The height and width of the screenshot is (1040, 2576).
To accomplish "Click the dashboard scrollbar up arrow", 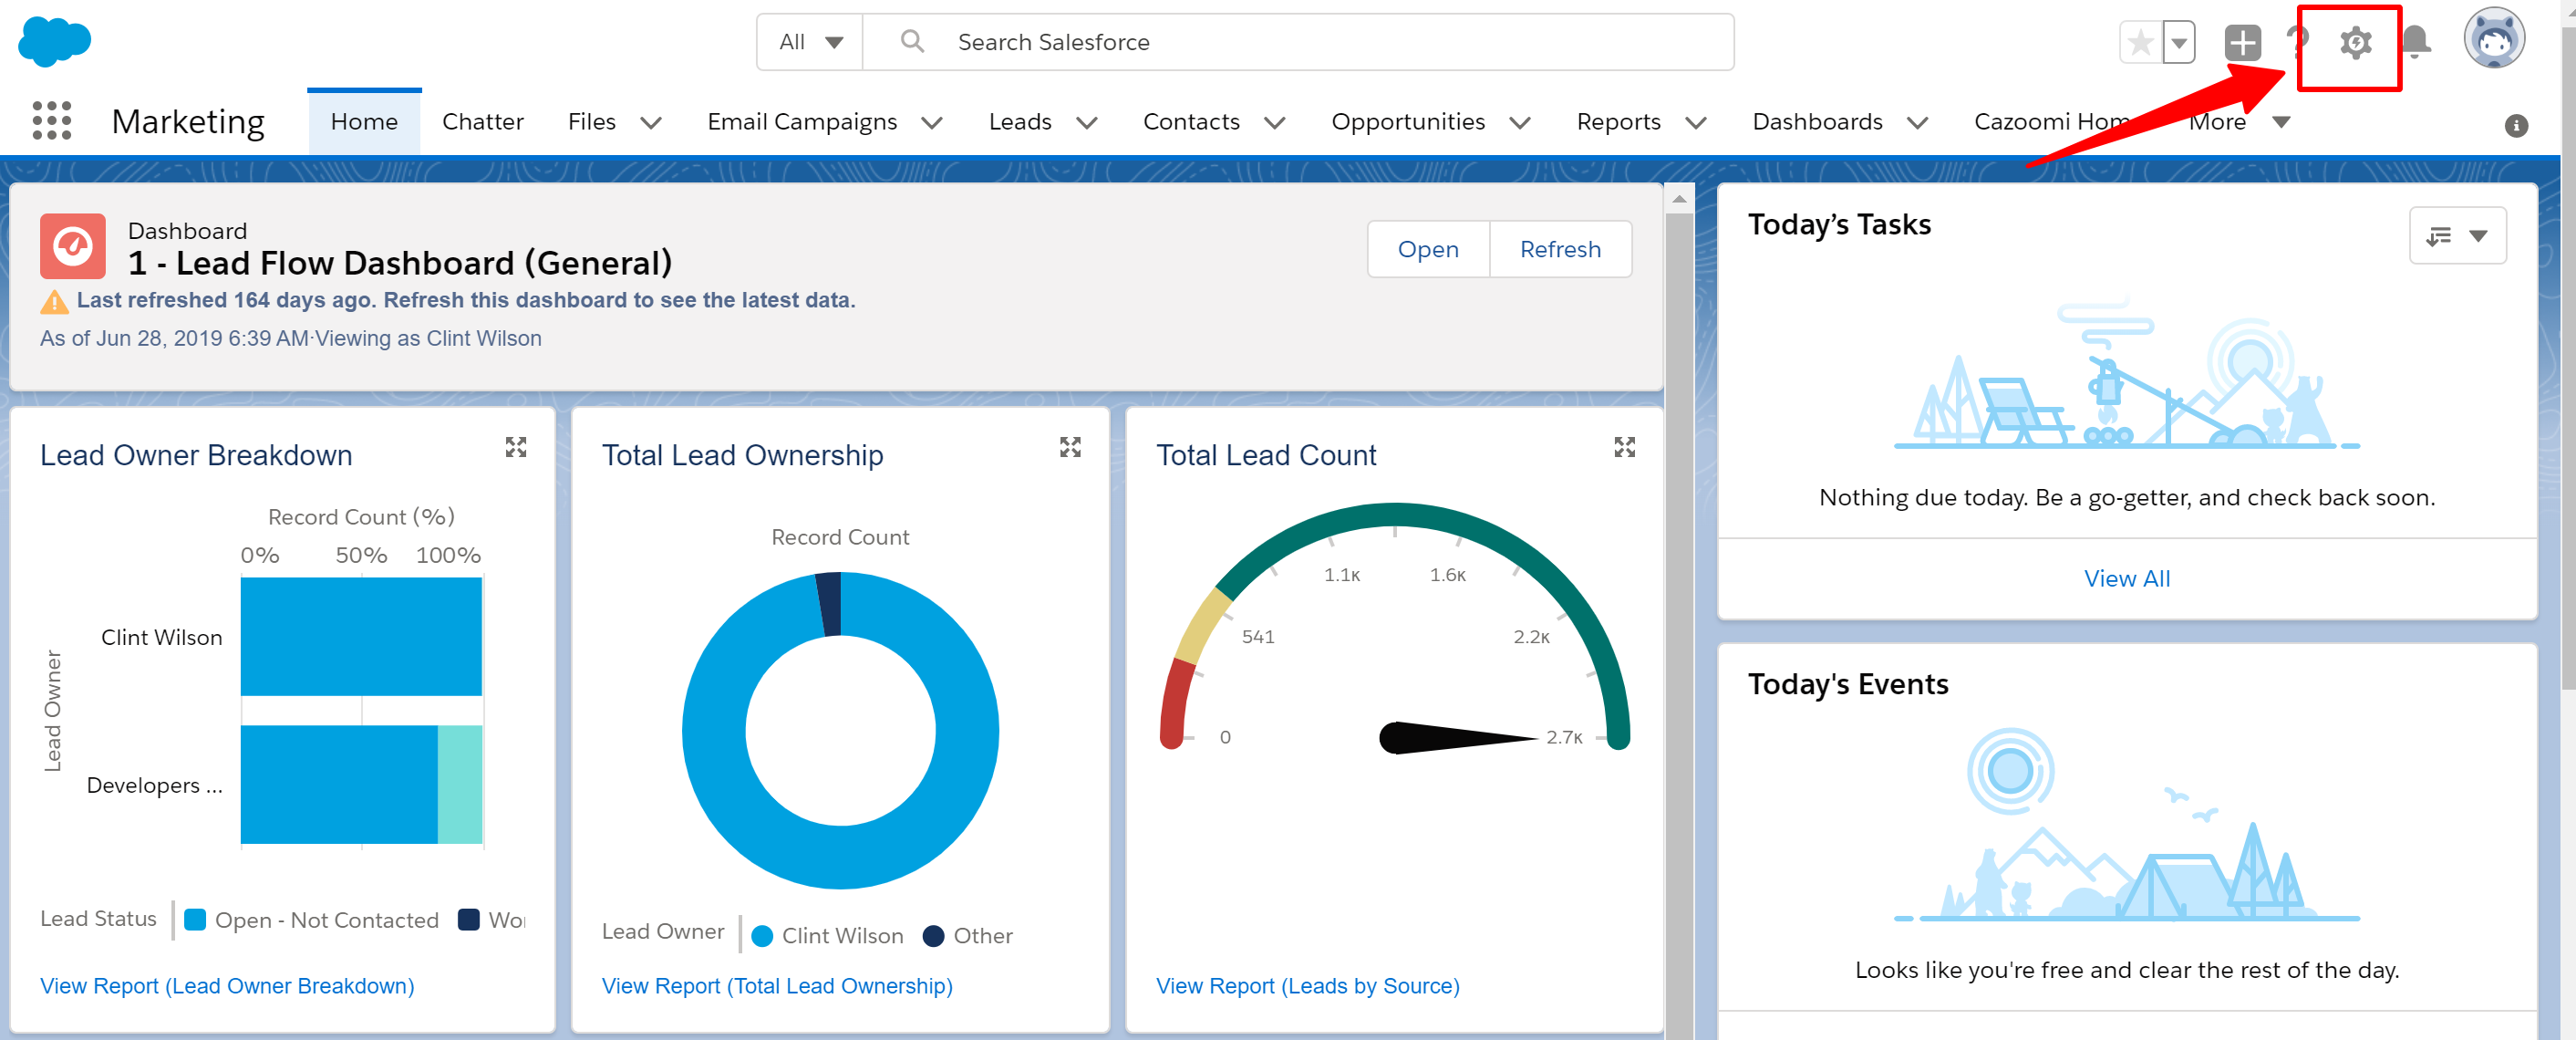I will tap(1679, 199).
